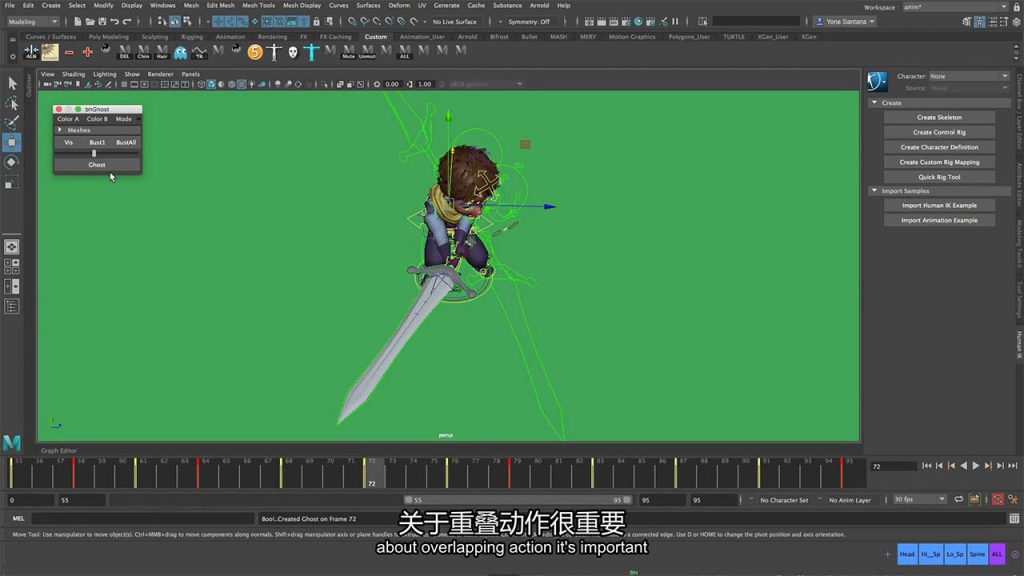
Task: Activate the Rotate tool in toolbox
Action: [x=12, y=162]
